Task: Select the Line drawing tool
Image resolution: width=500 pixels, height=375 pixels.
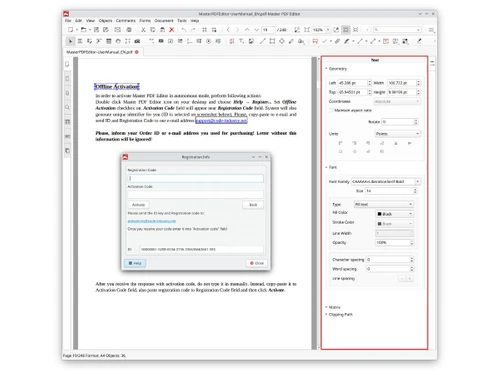Action: (263, 41)
